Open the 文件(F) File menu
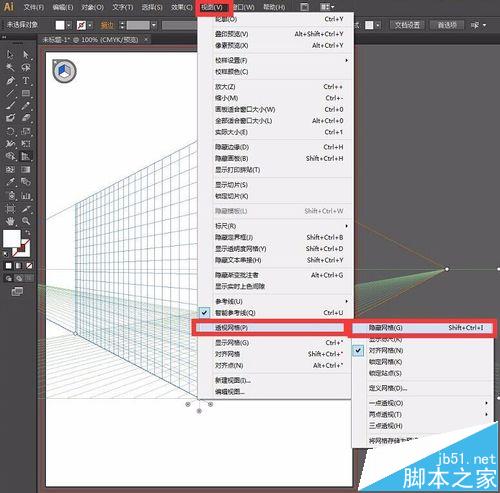 pyautogui.click(x=34, y=7)
